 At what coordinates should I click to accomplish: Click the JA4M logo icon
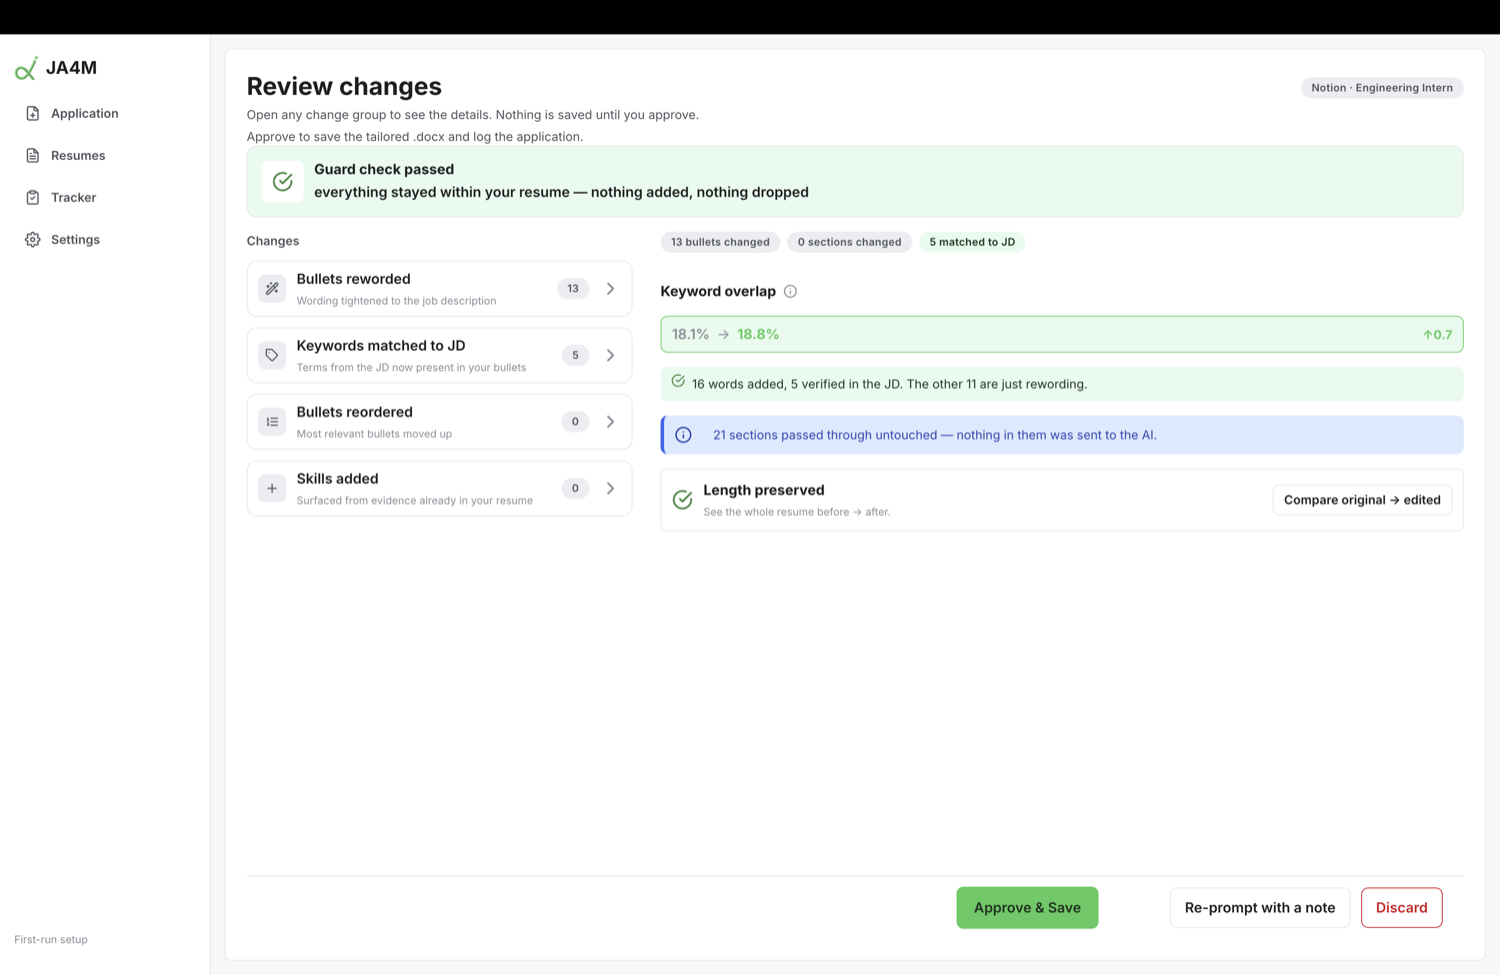(26, 68)
